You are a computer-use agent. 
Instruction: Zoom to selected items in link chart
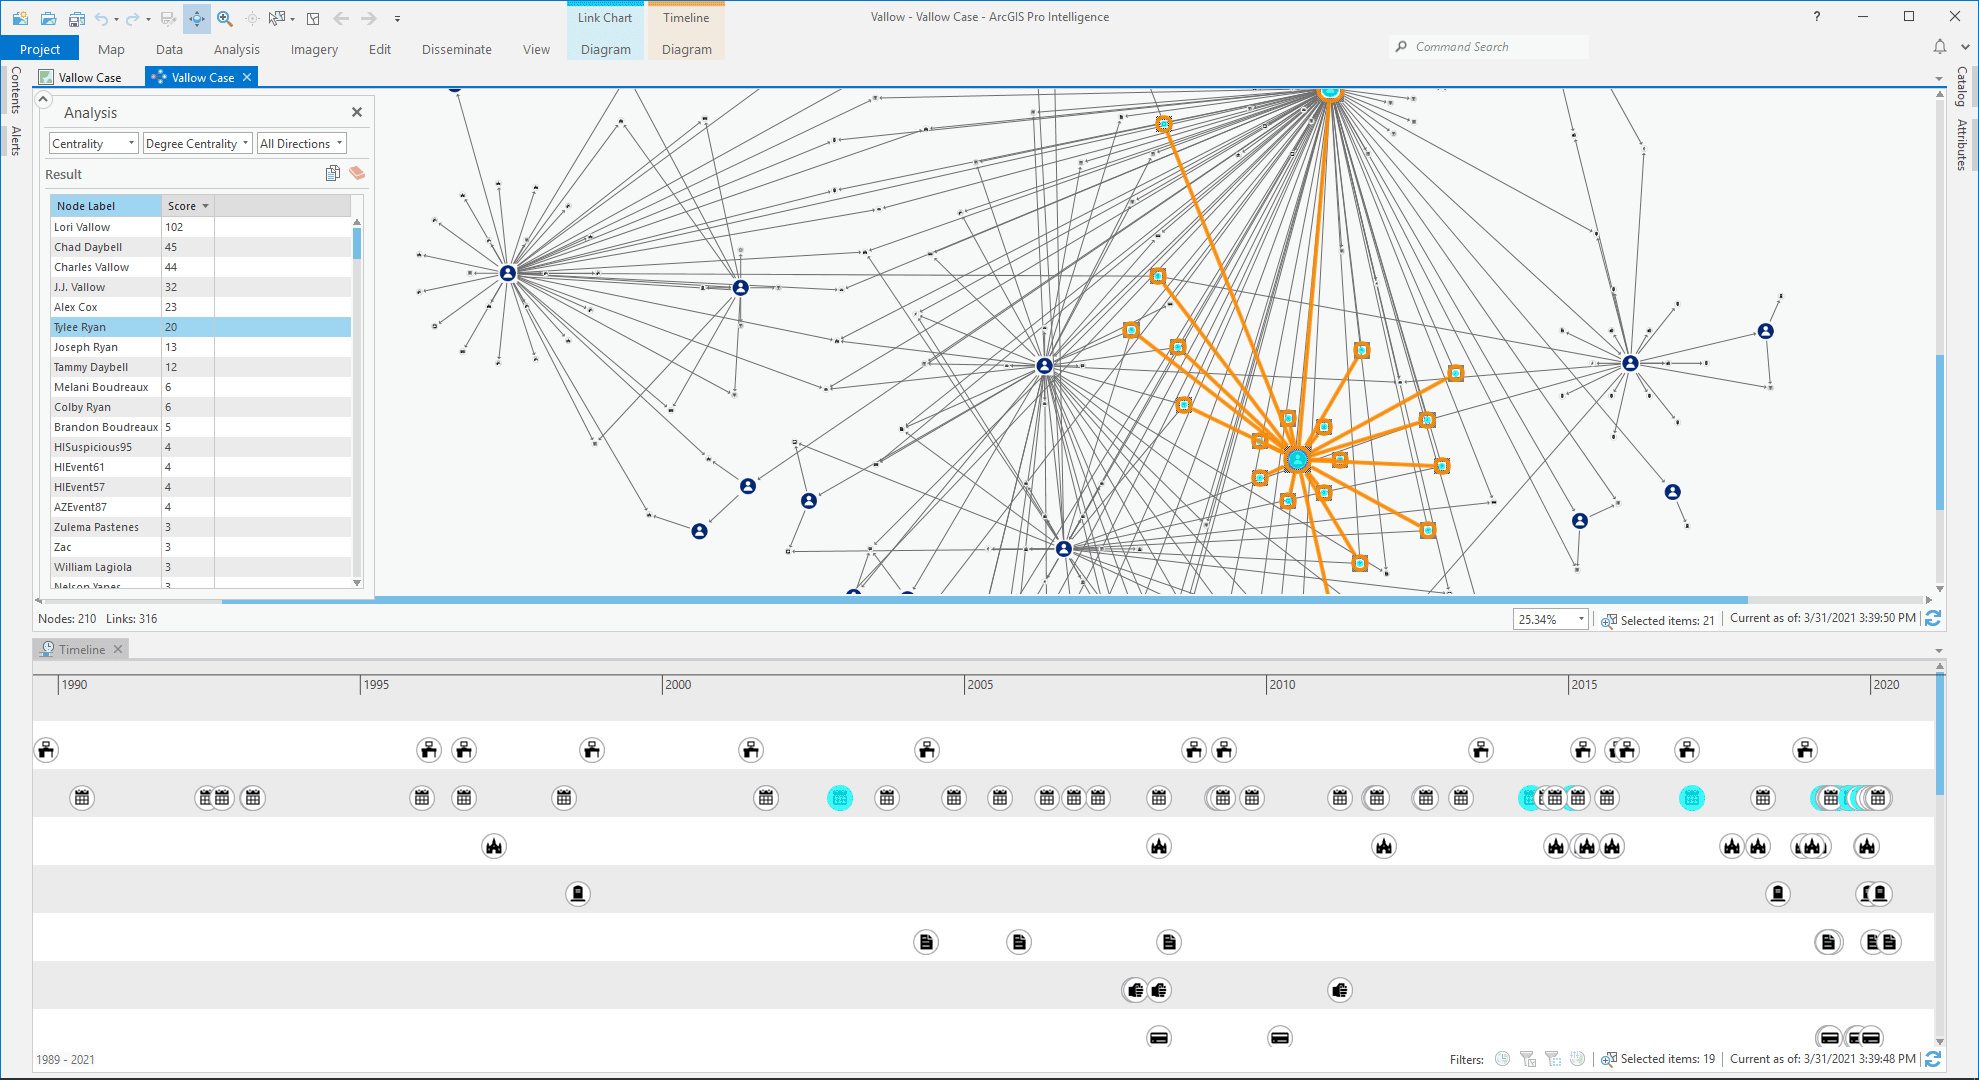(1609, 620)
